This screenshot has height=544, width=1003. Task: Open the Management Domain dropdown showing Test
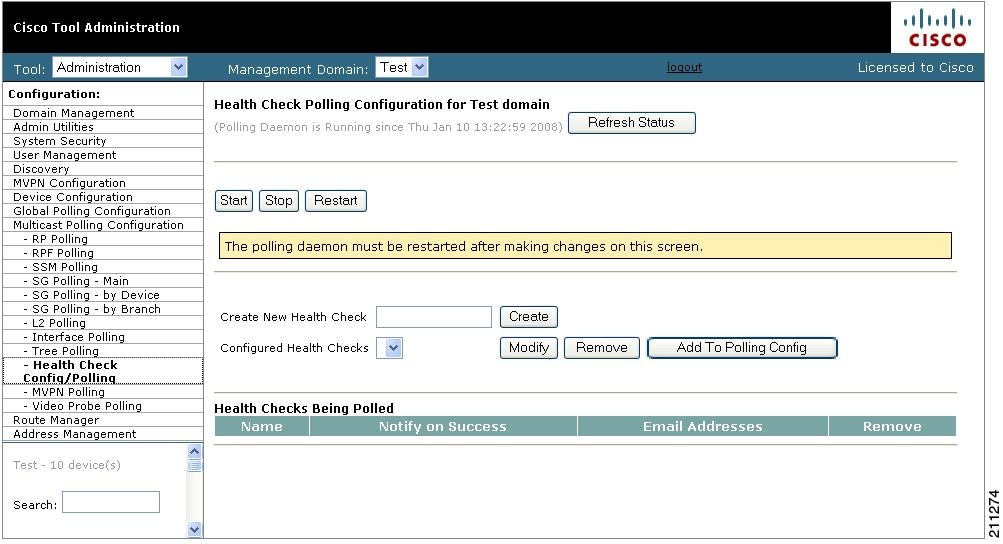(x=402, y=67)
